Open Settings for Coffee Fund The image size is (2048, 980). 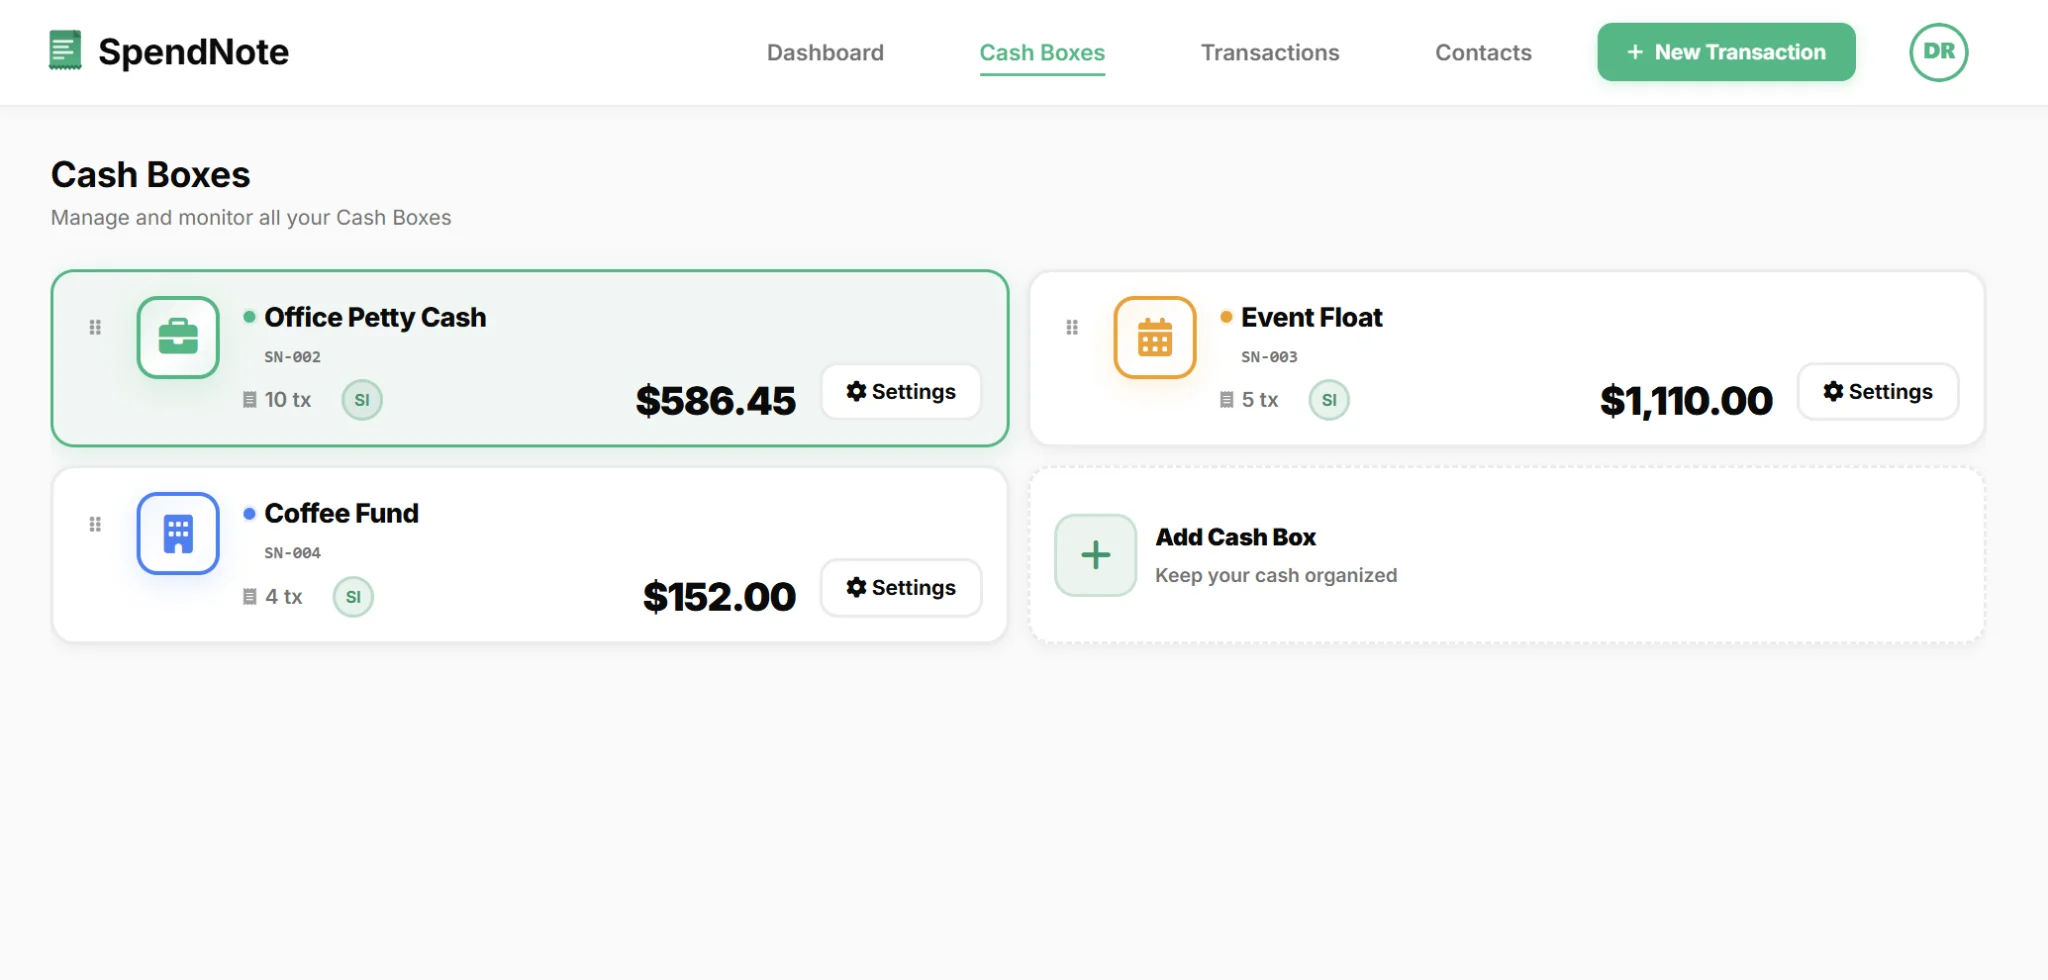point(900,587)
